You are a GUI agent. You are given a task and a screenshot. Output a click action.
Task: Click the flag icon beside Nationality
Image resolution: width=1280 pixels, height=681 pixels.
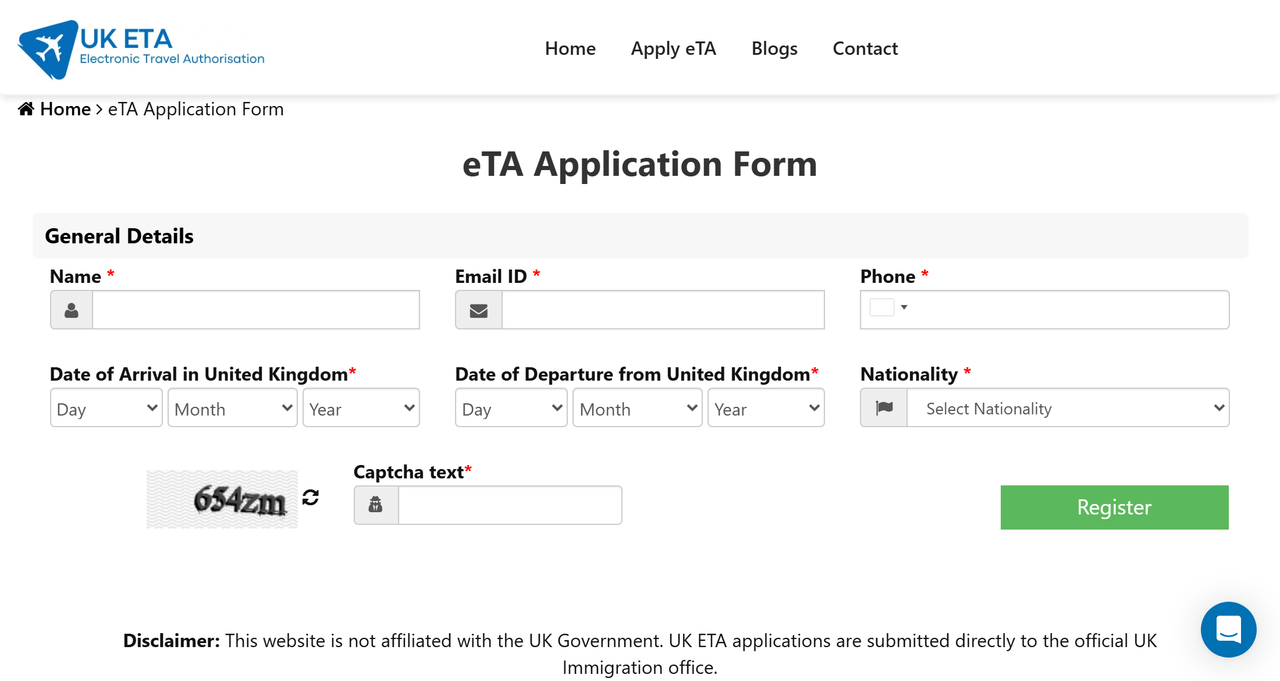tap(884, 408)
